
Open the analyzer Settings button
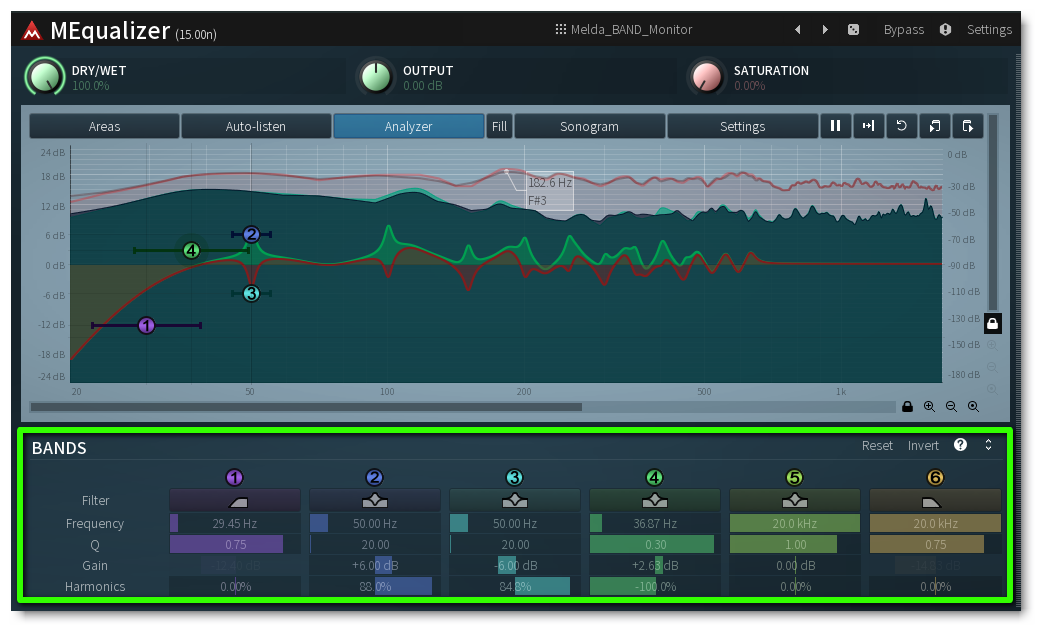(x=742, y=126)
